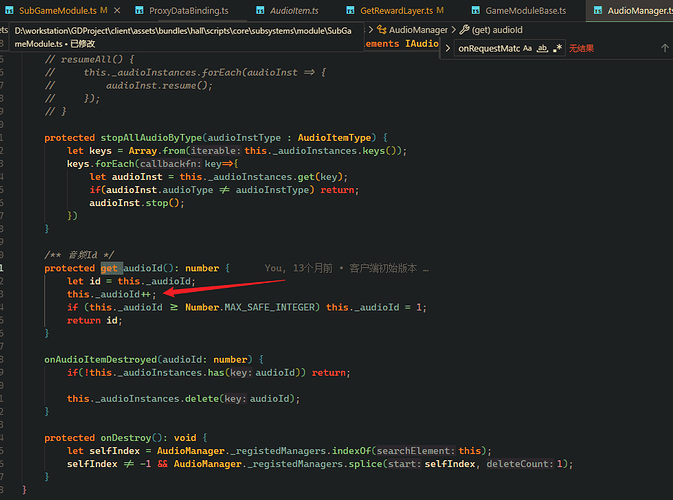The image size is (673, 500).
Task: Click the TypeScript icon on AudioManager.ts tab
Action: 597,10
